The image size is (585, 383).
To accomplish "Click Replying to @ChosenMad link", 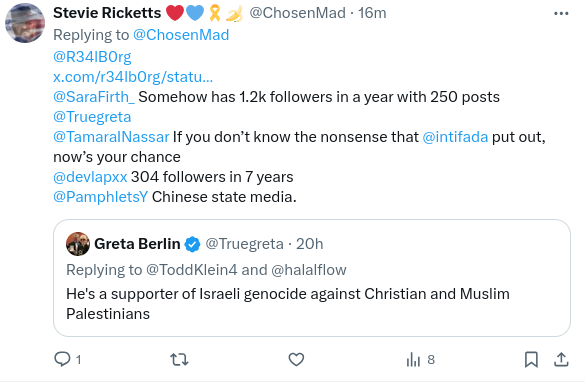I will [x=181, y=35].
